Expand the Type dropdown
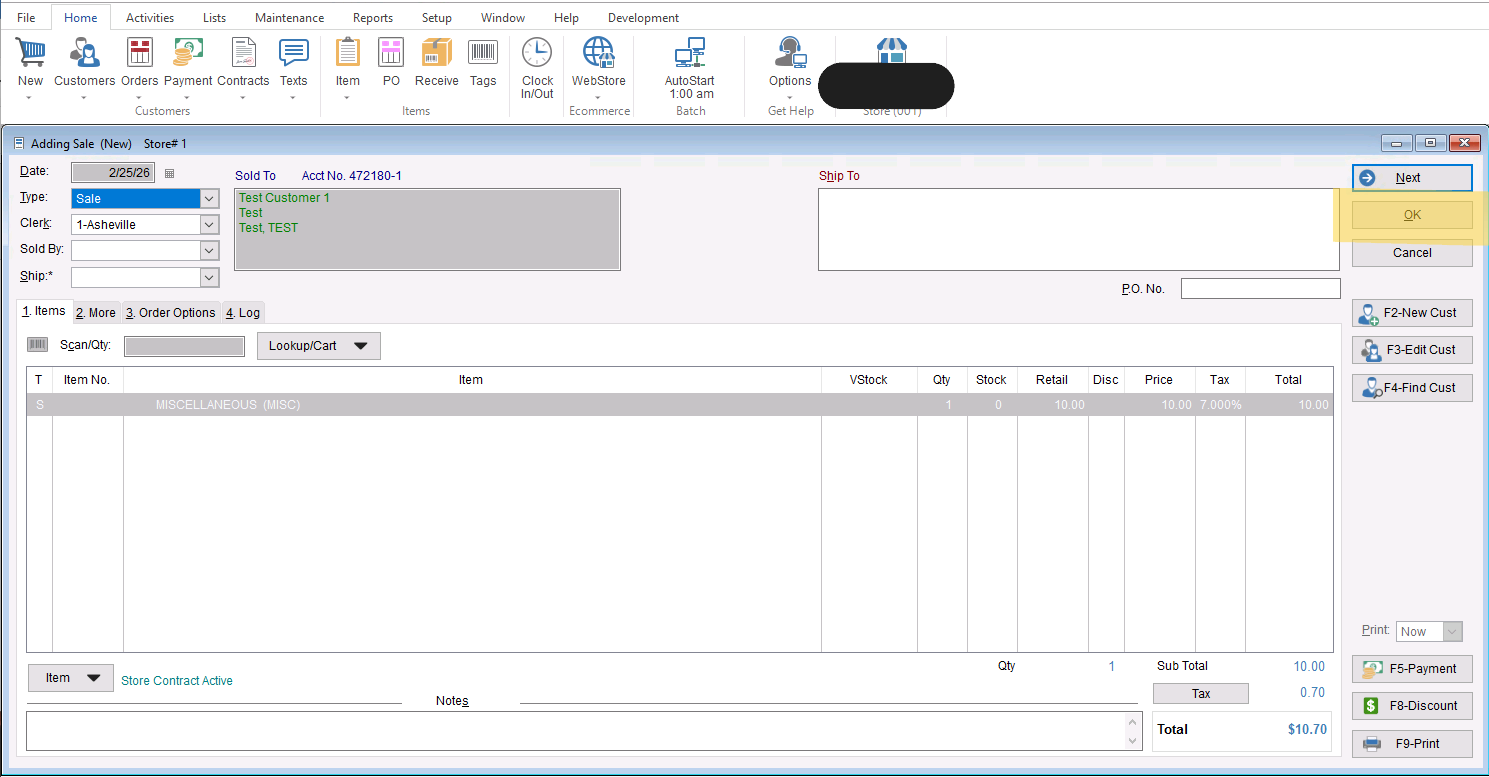This screenshot has height=777, width=1489. point(209,199)
